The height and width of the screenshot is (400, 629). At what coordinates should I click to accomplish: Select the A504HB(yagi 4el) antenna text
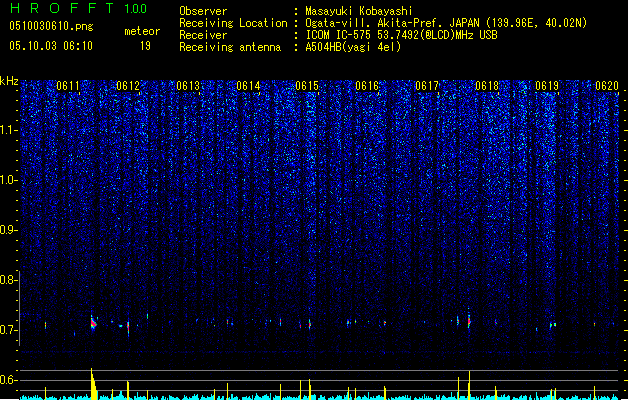pos(353,47)
